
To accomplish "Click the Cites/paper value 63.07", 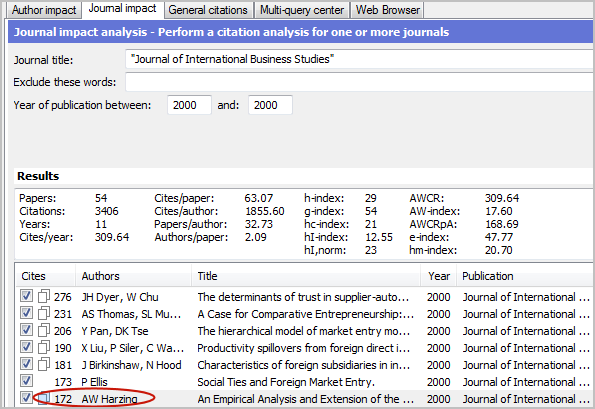I will 258,198.
